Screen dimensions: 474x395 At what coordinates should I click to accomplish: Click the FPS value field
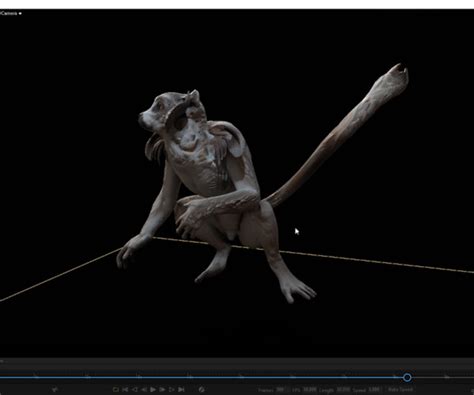coord(310,389)
